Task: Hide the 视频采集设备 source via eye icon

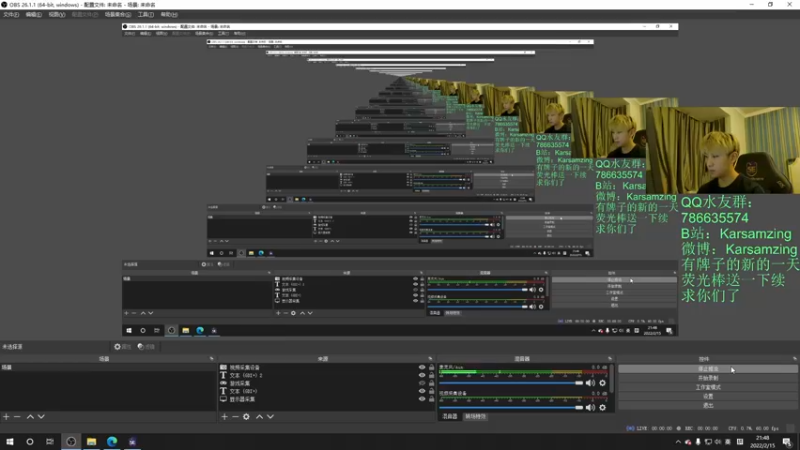Action: click(x=421, y=367)
